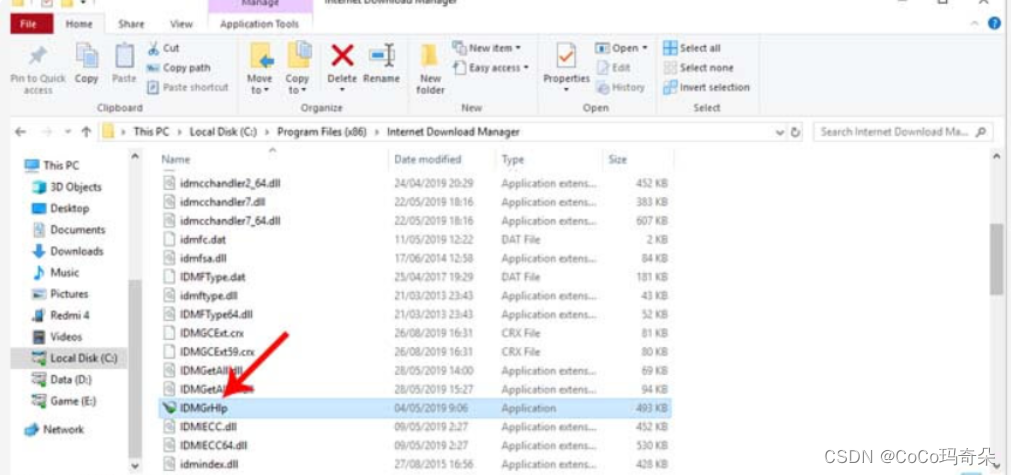Choose Copy path in the ribbon
Viewport: 1011px width, 475px height.
[x=179, y=68]
